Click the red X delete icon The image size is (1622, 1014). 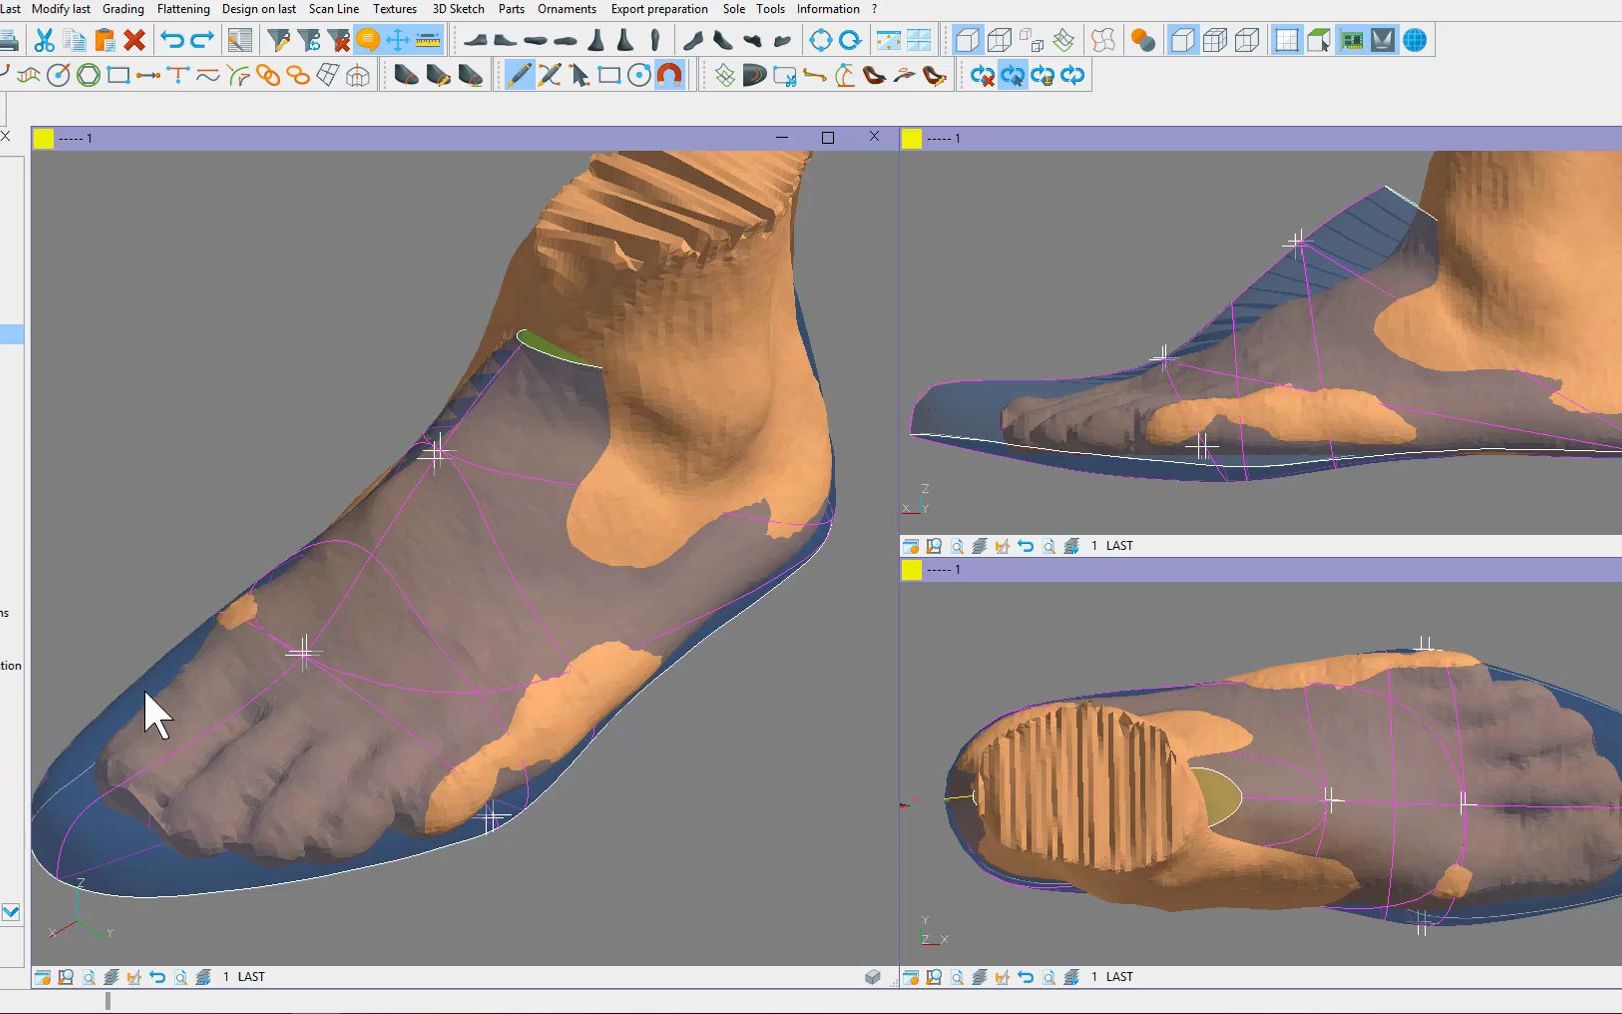tap(134, 40)
